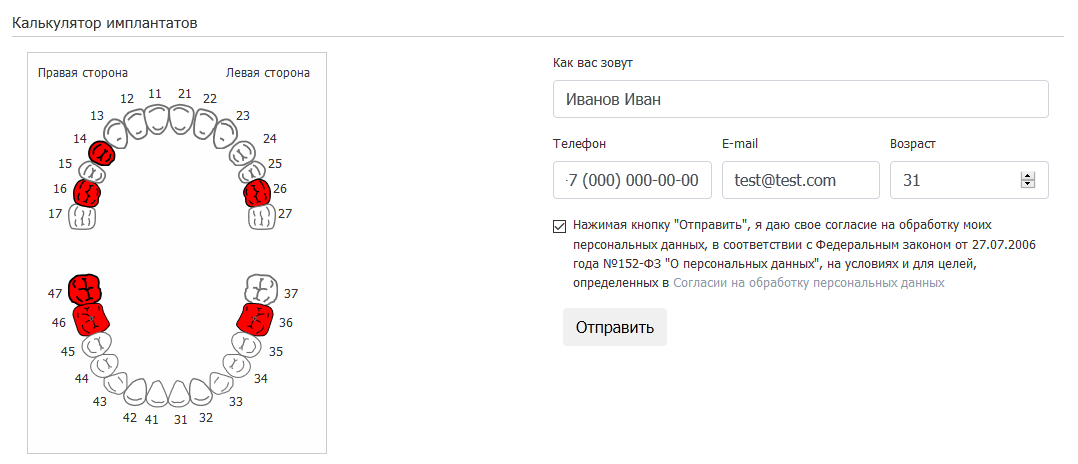Deselect the red tooth 46
Screen dimensions: 1078x464
[91, 320]
